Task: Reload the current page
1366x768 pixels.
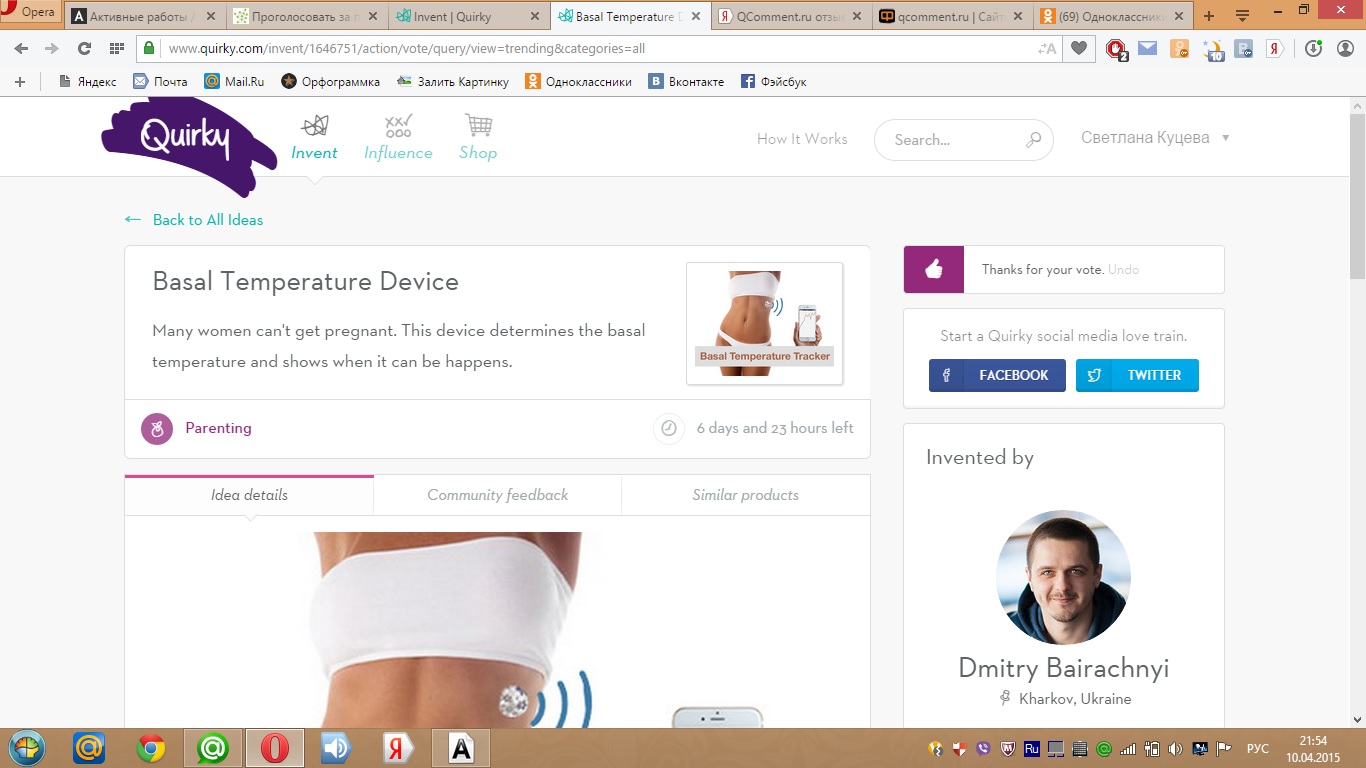Action: 84,48
